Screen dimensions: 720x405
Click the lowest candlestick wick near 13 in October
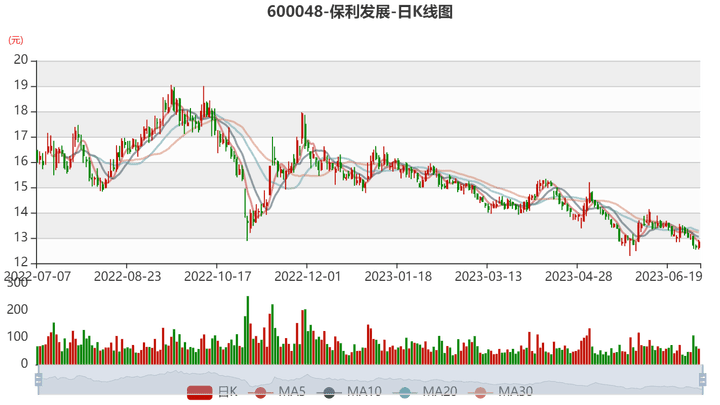pyautogui.click(x=247, y=230)
